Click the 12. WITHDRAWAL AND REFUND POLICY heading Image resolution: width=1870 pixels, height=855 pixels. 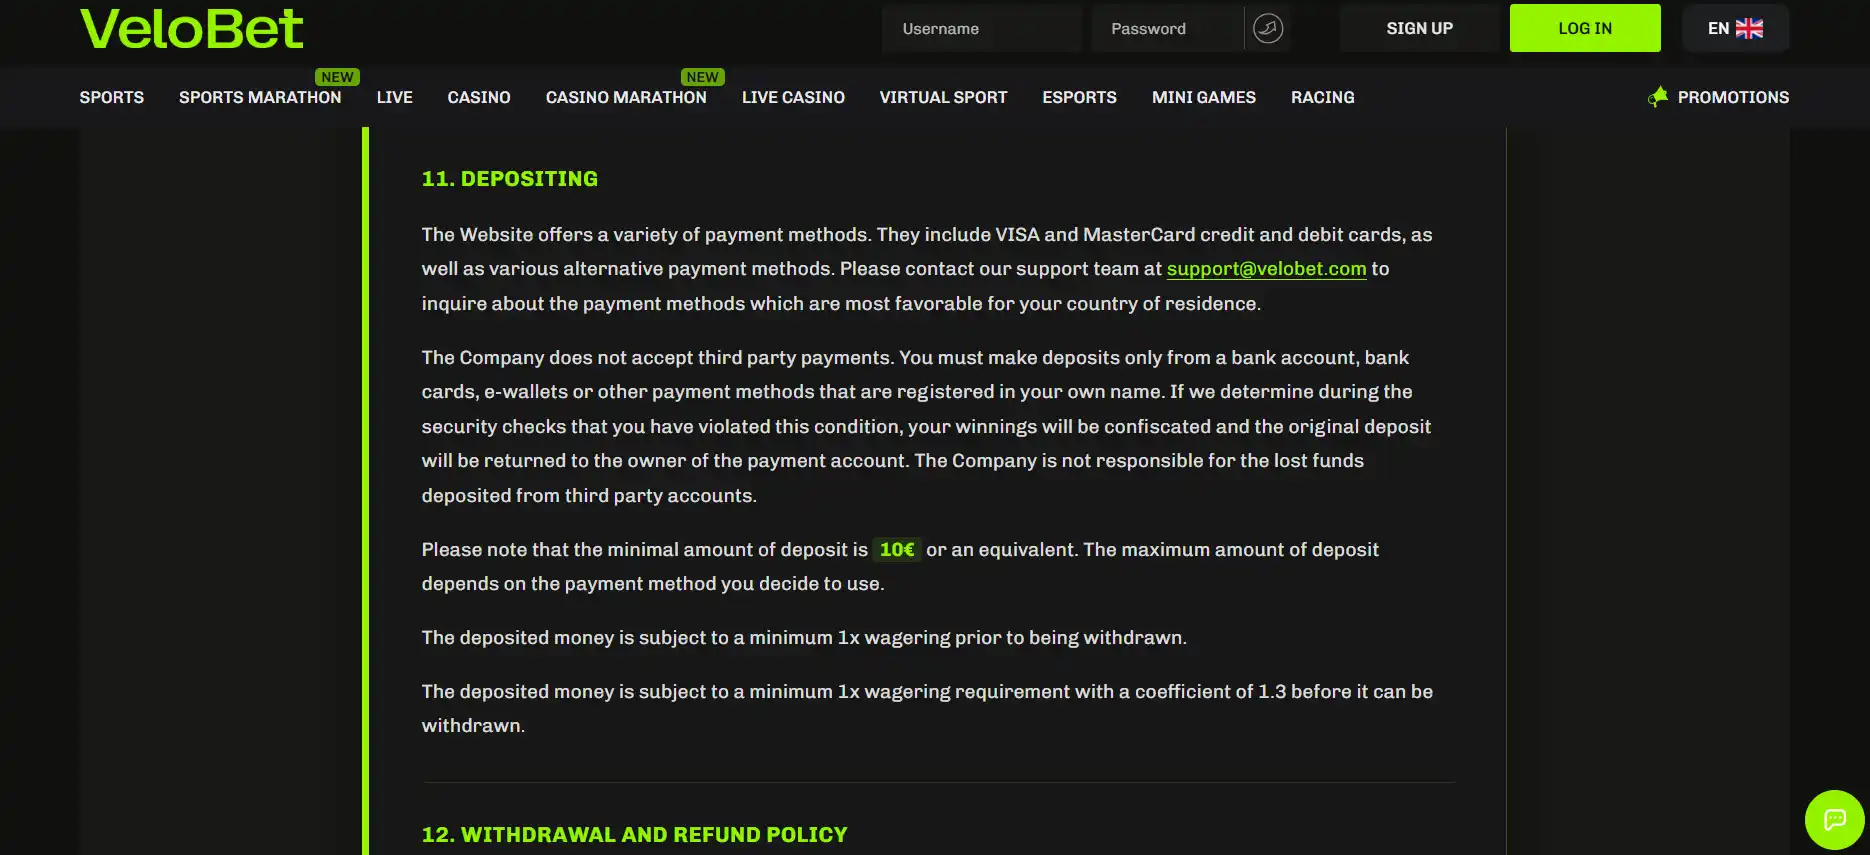coord(635,835)
